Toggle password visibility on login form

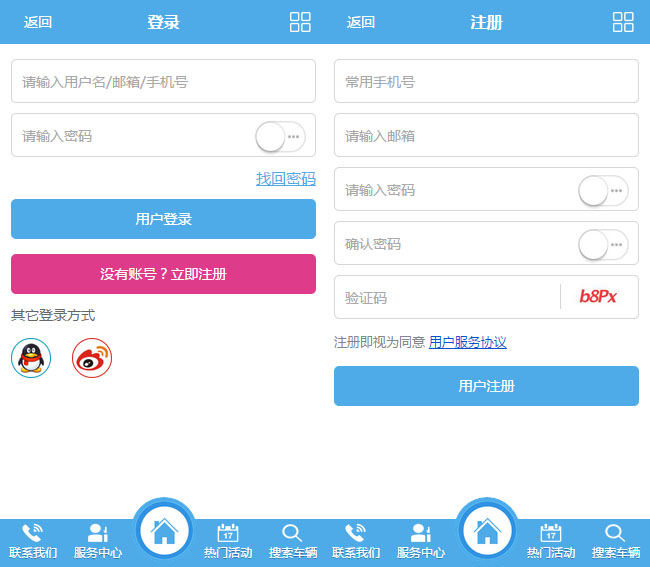click(280, 136)
